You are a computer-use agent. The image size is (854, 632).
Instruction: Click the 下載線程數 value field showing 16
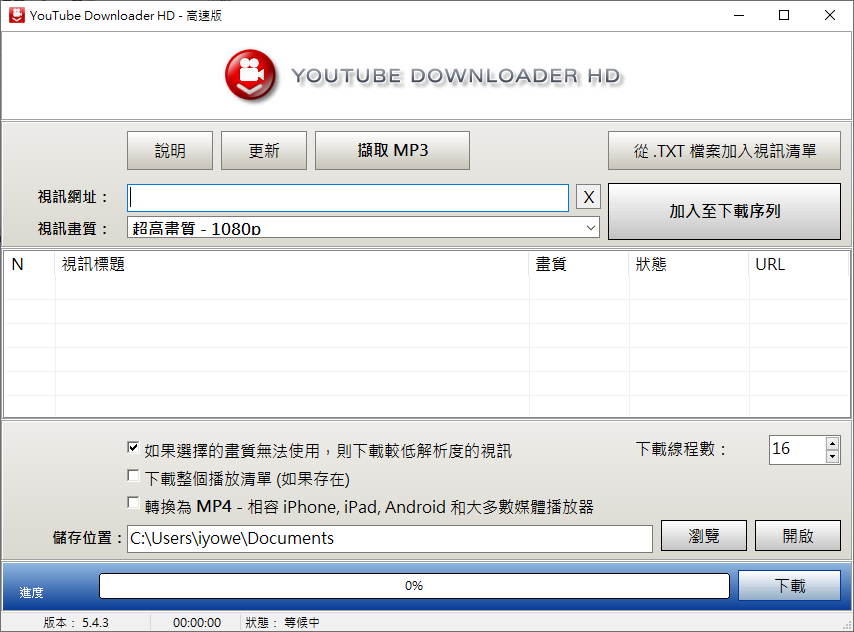coord(797,449)
